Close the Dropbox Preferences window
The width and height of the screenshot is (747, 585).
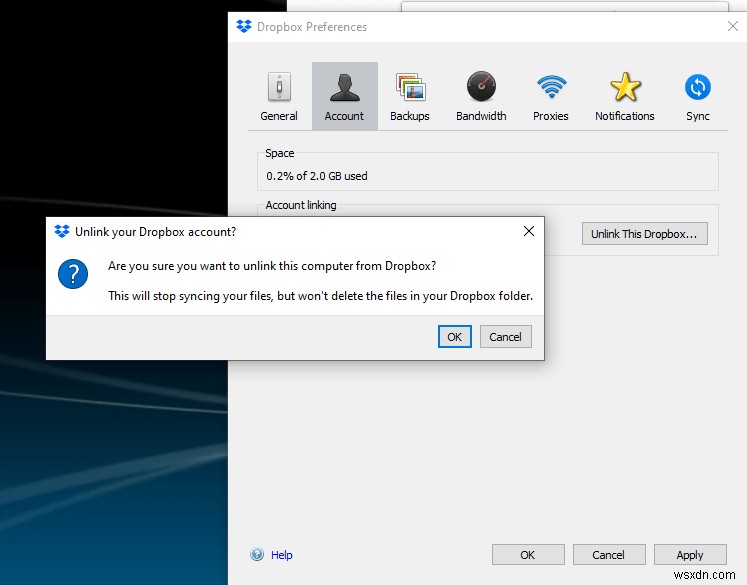733,26
